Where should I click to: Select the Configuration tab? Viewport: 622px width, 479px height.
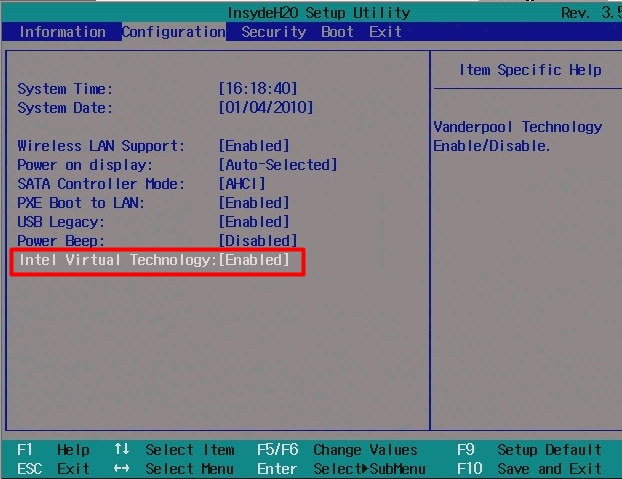click(x=174, y=32)
